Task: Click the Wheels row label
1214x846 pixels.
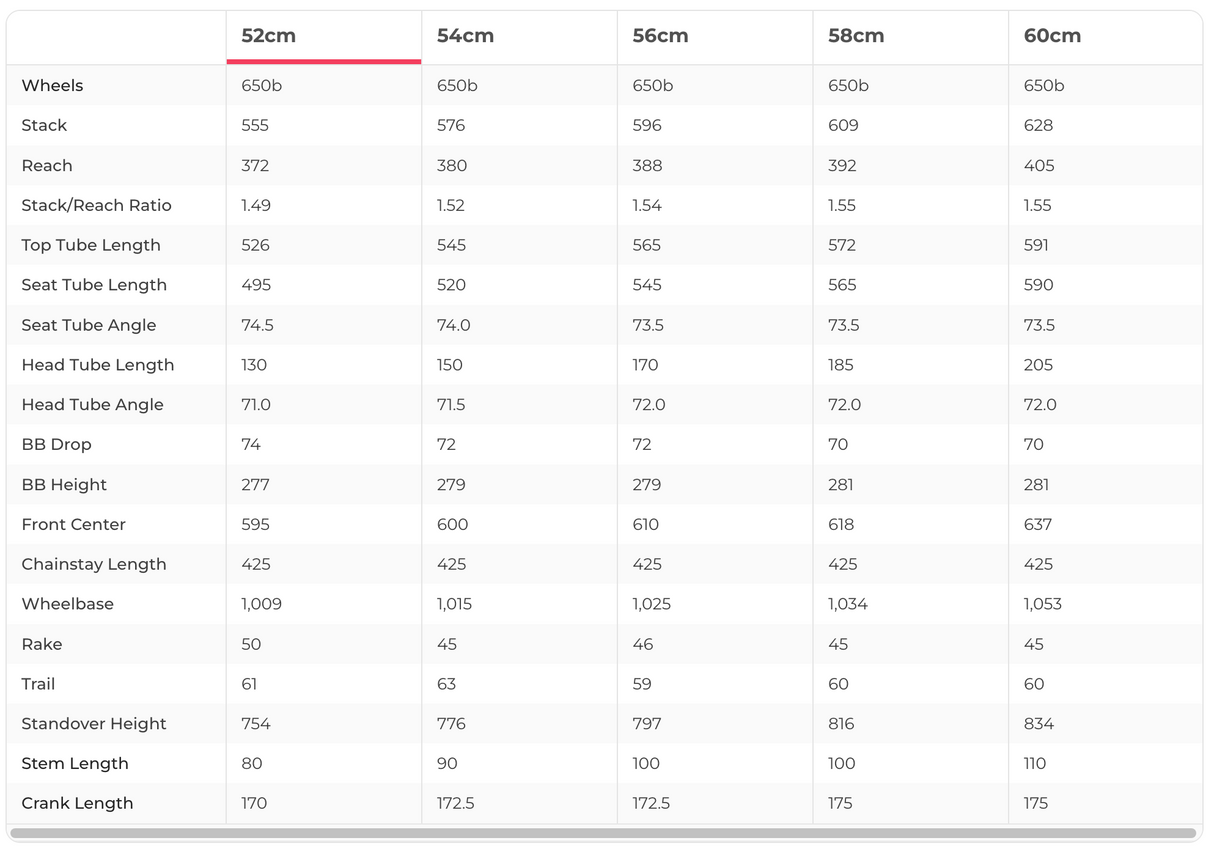Action: coord(52,86)
